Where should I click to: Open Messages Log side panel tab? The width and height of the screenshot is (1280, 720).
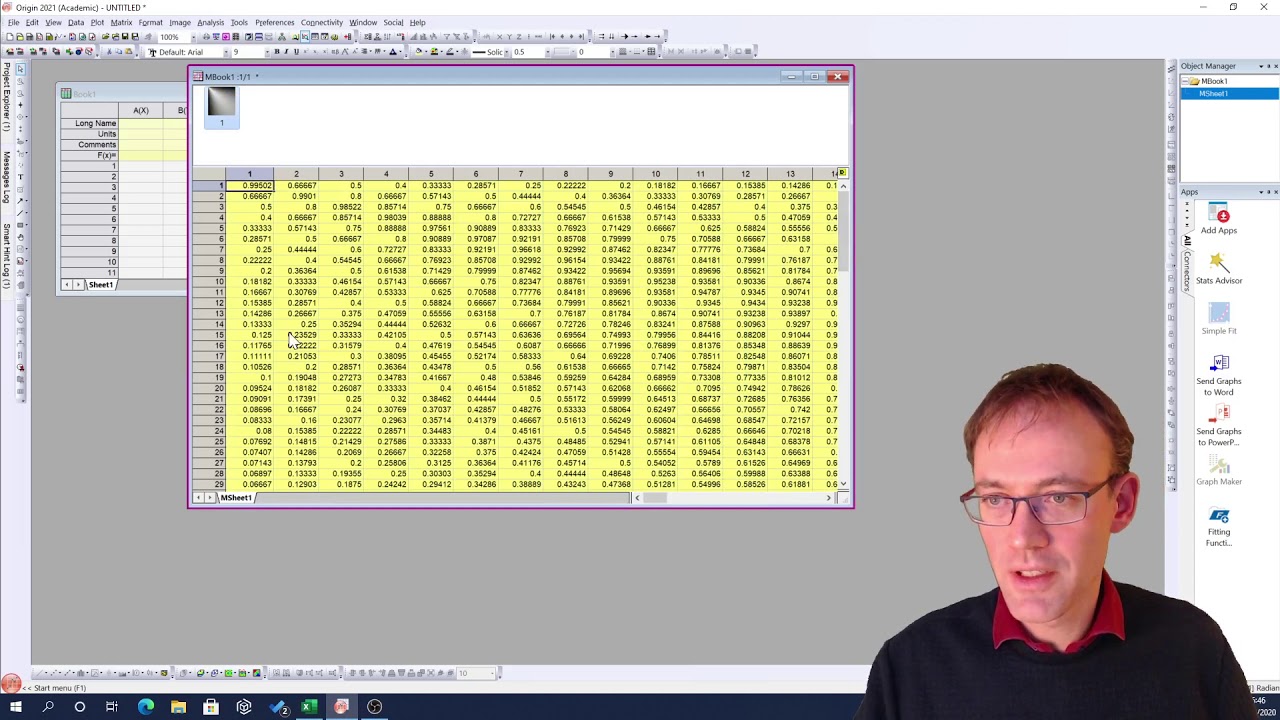point(6,177)
